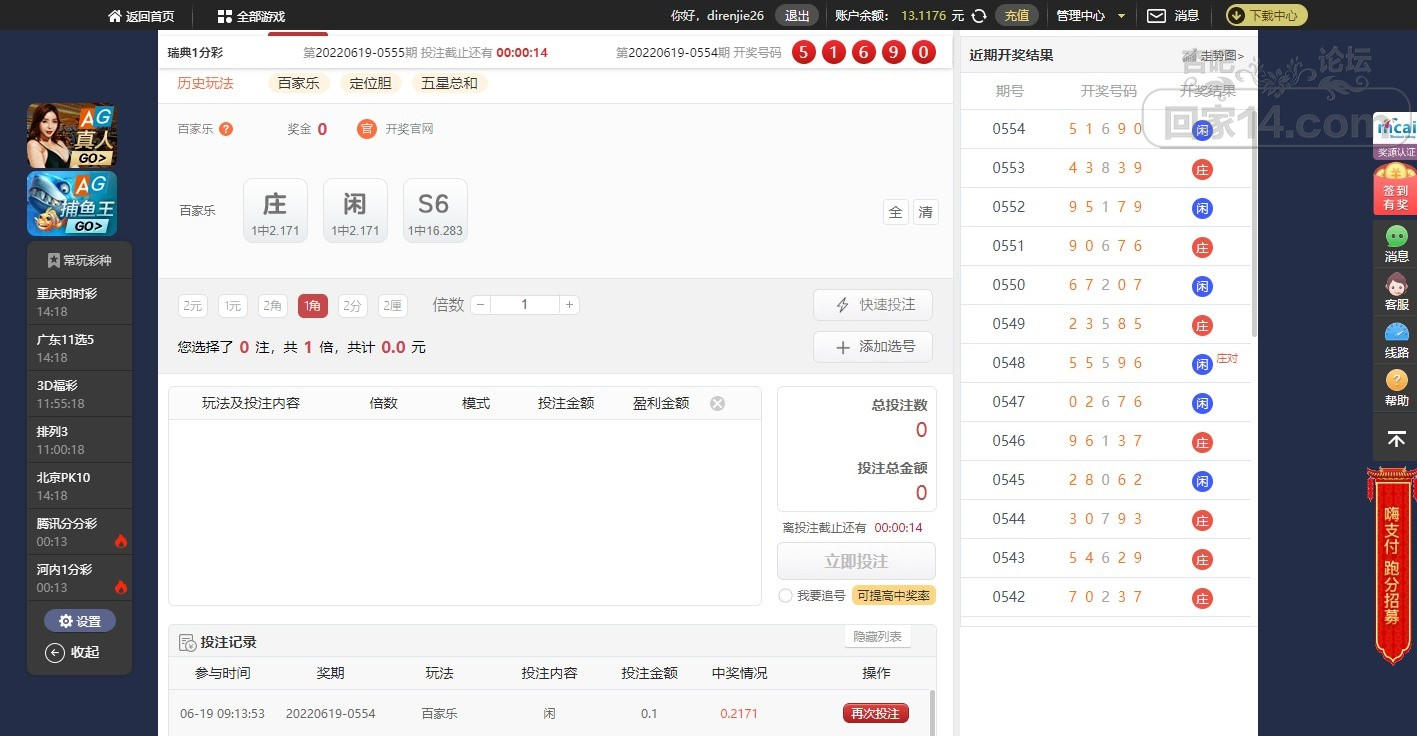This screenshot has height=736, width=1417.
Task: Click the 线路 line speed icon
Action: [x=1396, y=339]
